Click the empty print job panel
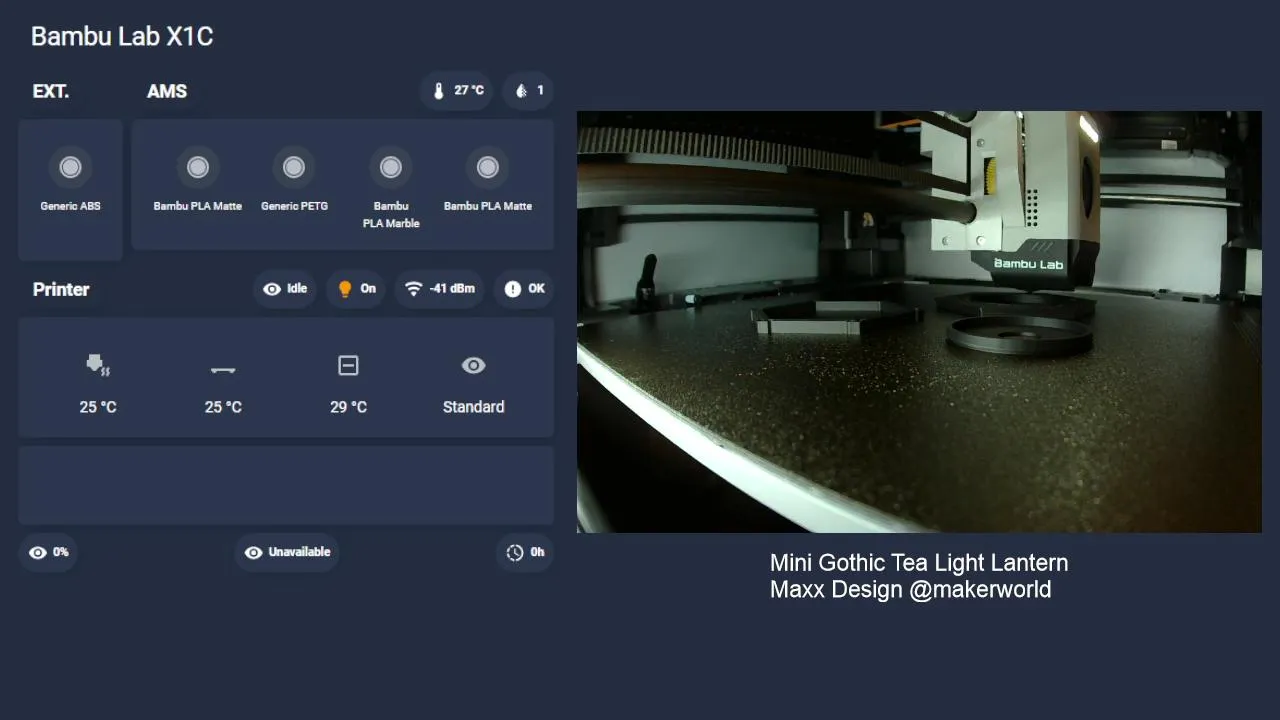This screenshot has width=1280, height=720. (x=286, y=485)
